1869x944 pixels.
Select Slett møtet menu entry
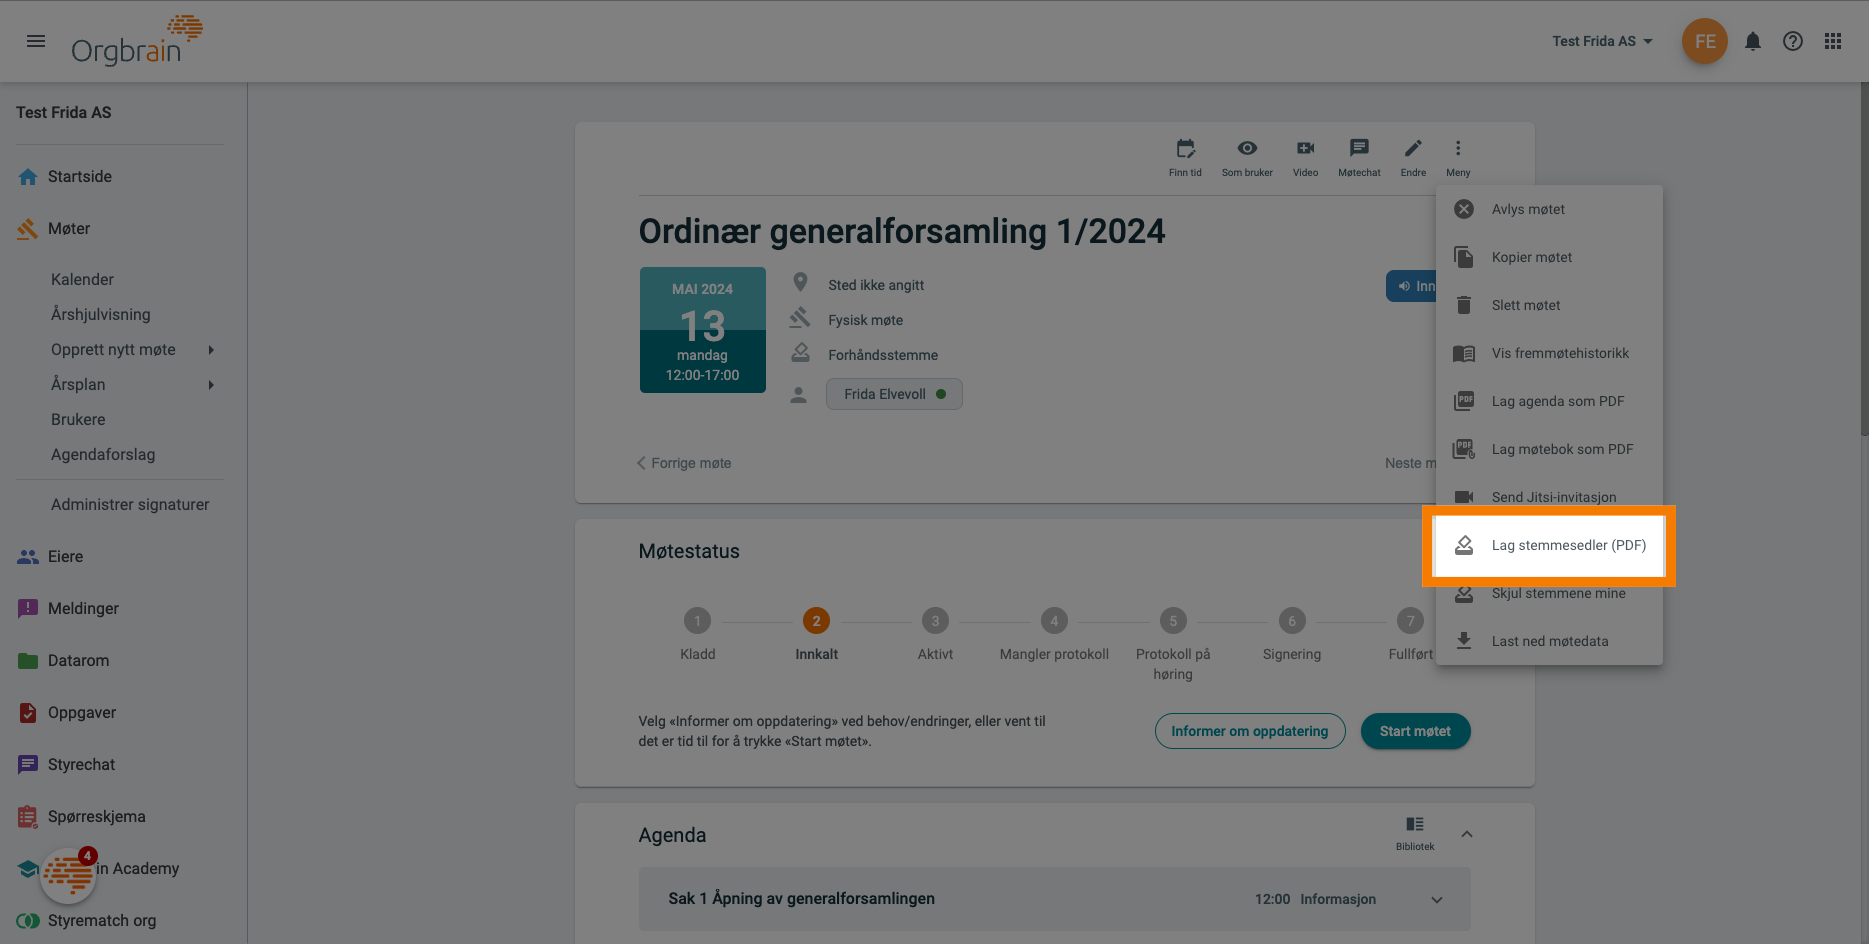click(x=1549, y=305)
